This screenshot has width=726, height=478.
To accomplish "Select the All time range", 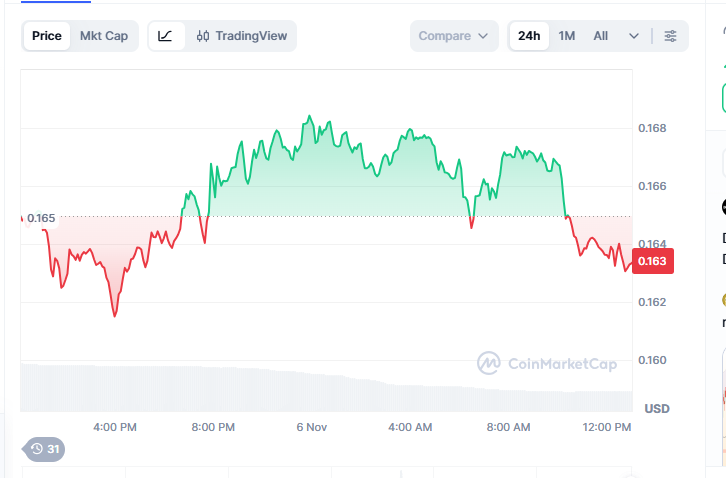I will tap(600, 36).
